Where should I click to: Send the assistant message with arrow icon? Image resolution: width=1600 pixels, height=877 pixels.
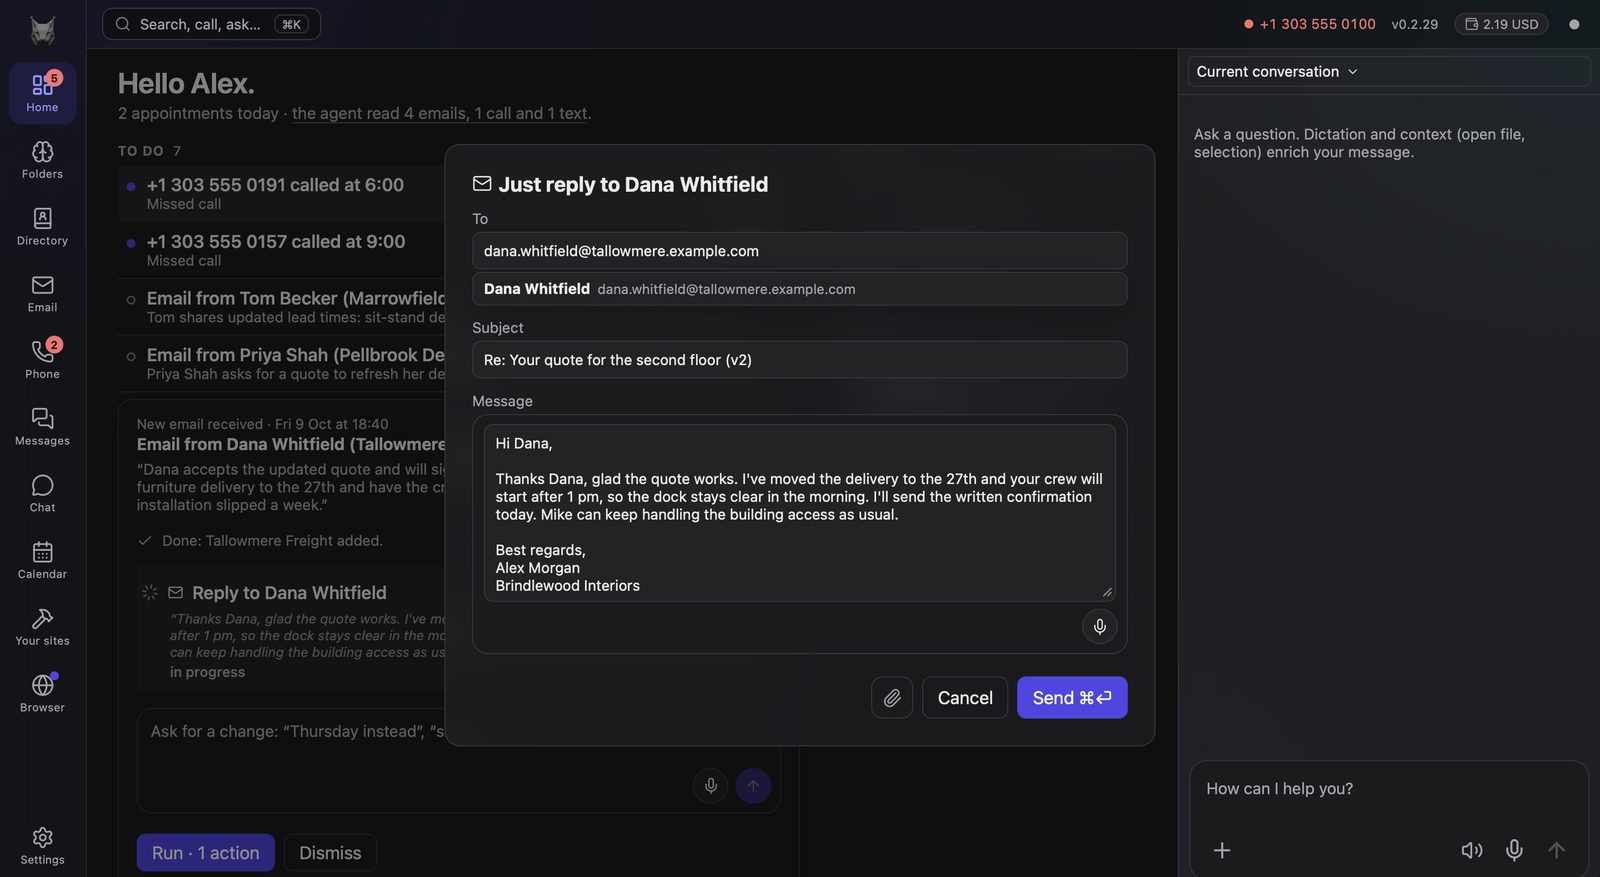point(1556,850)
